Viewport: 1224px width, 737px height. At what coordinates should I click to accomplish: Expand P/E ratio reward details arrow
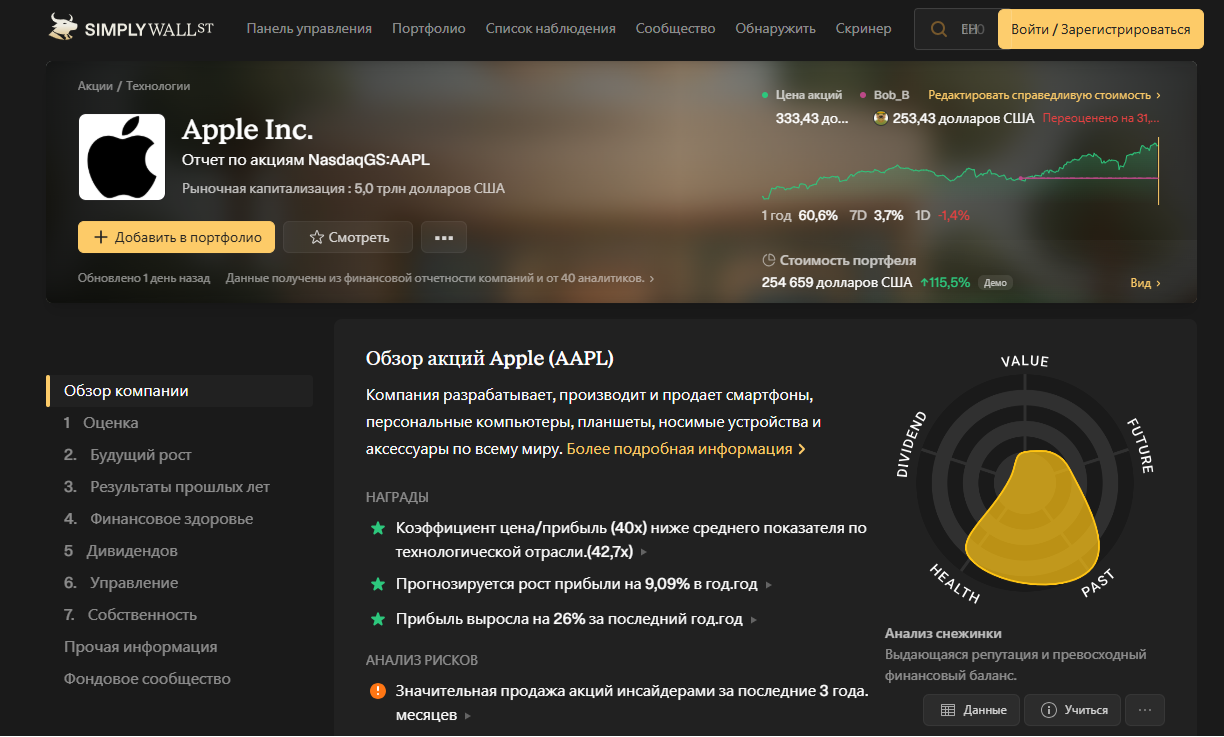tap(644, 552)
